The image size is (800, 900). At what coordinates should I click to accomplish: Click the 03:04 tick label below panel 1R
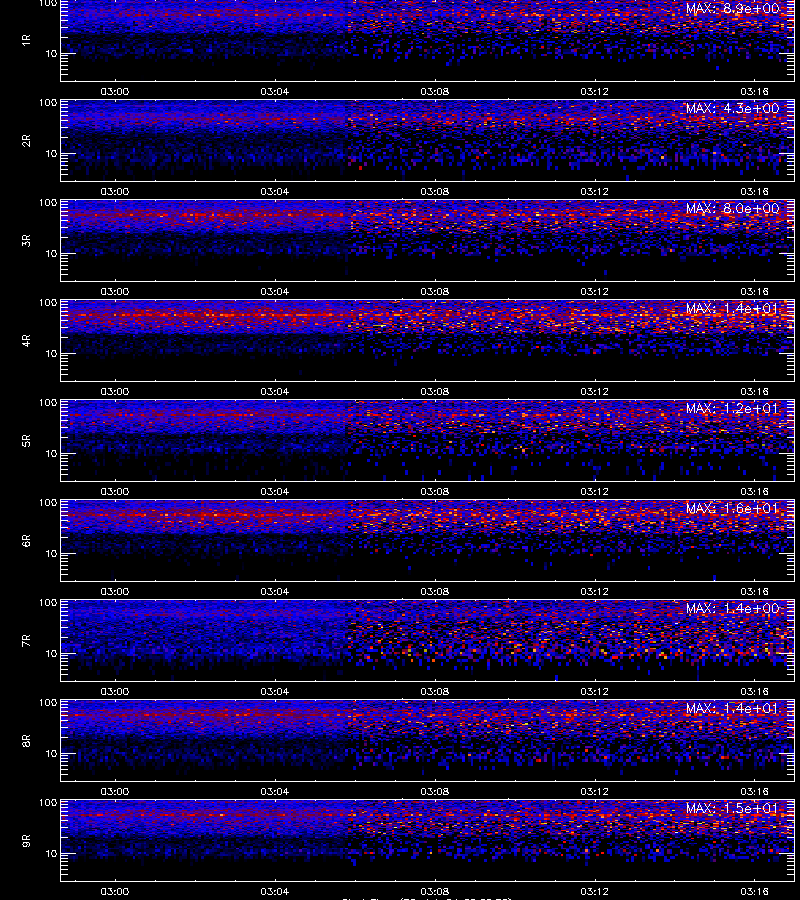pyautogui.click(x=275, y=91)
